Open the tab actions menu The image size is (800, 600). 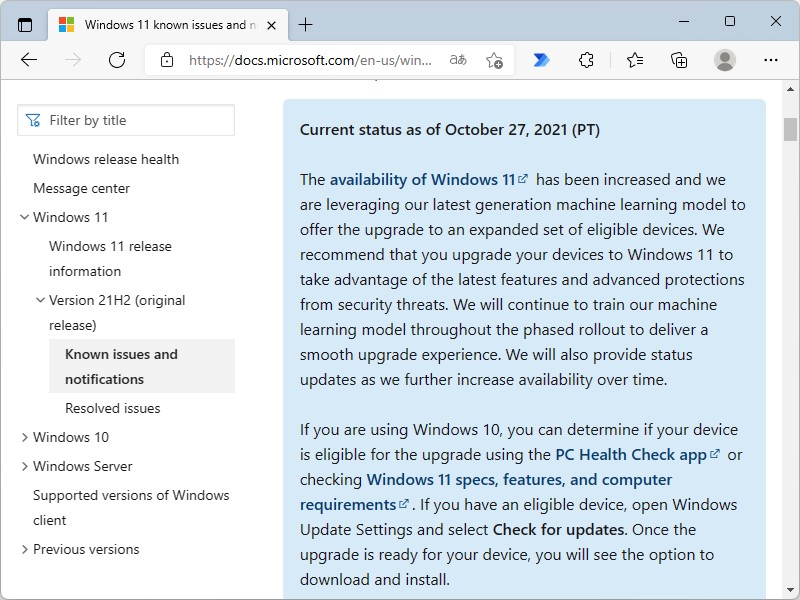(24, 24)
